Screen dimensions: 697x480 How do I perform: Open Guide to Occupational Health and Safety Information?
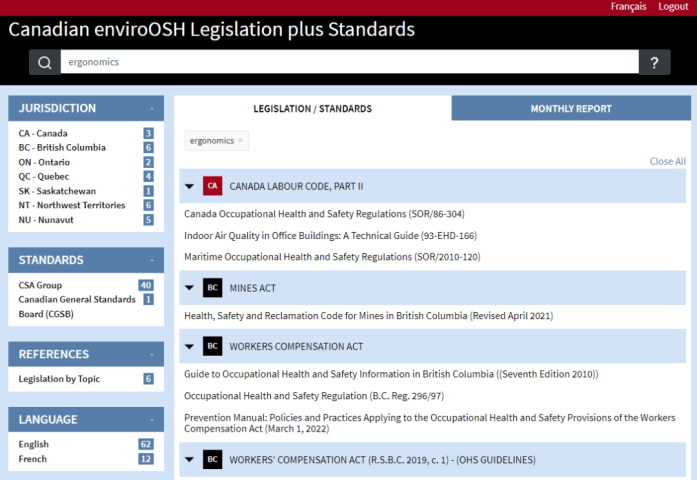[391, 374]
